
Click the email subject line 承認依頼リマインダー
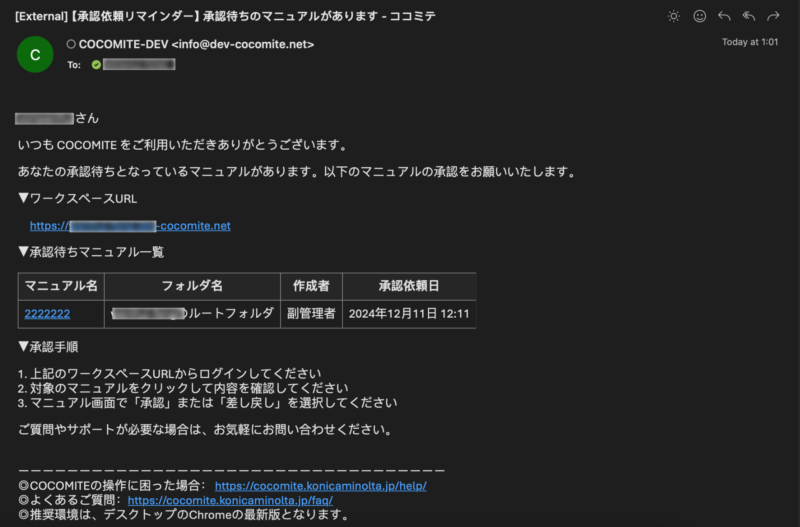(225, 16)
